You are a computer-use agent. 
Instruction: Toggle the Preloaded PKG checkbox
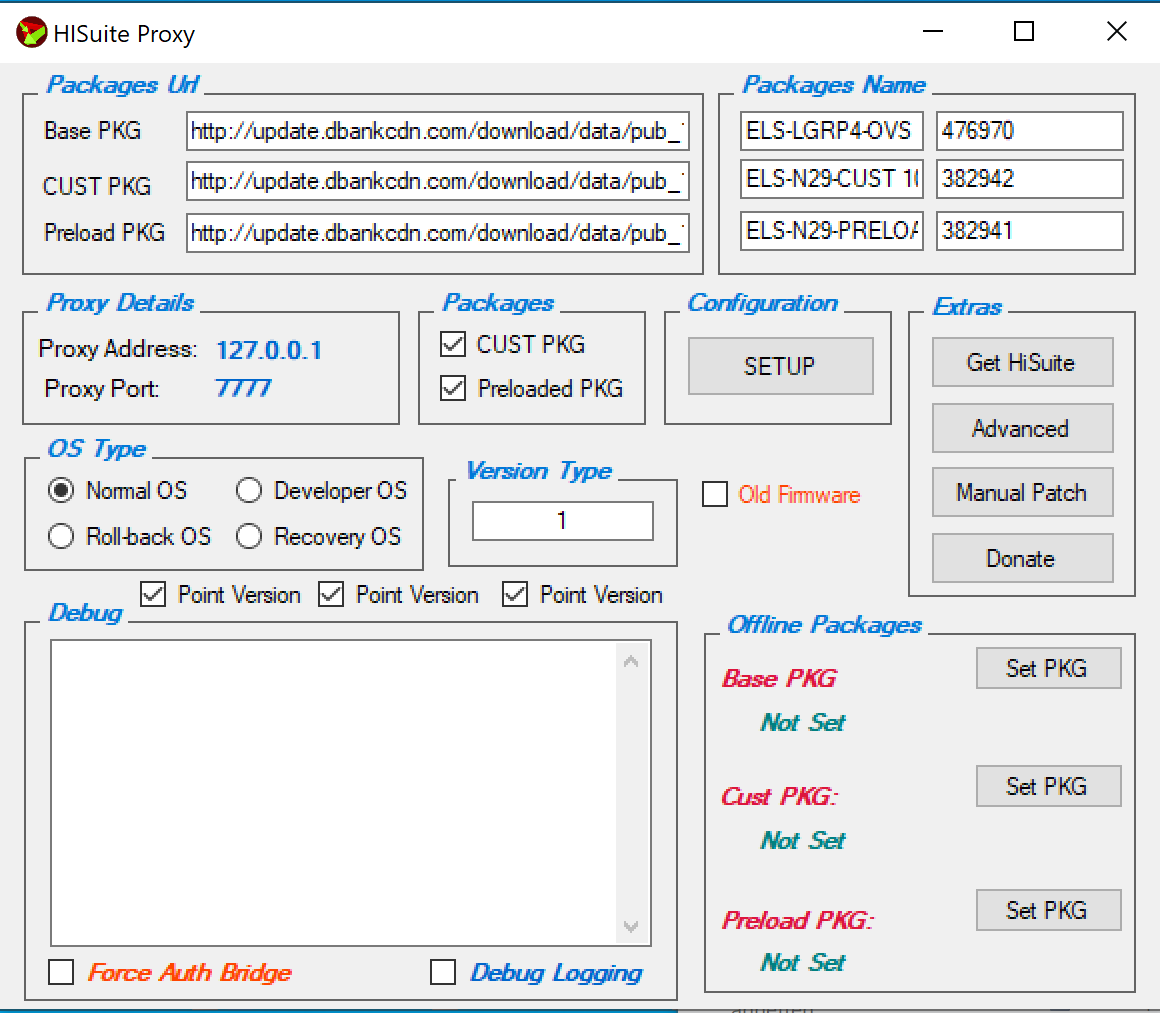tap(453, 388)
